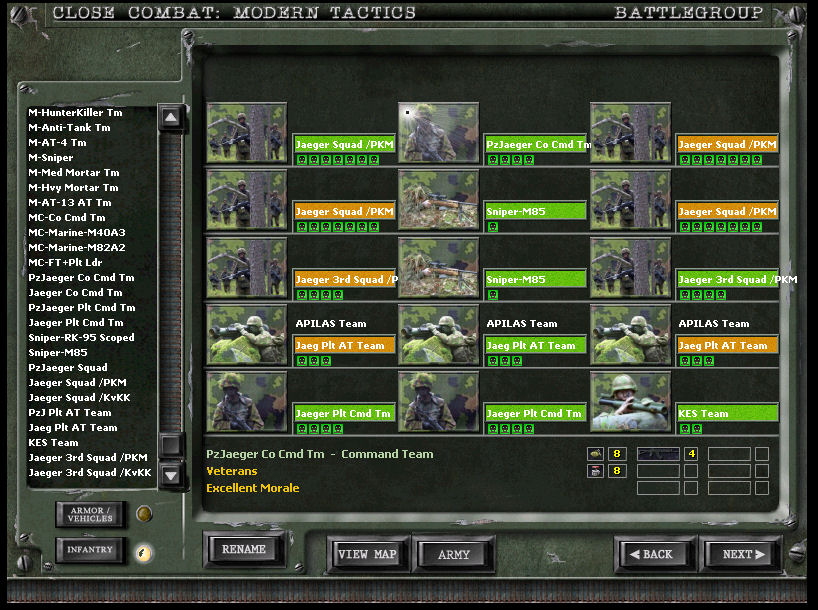Viewport: 818px width, 610px height.
Task: Click the Veterans experience text
Action: click(x=232, y=471)
